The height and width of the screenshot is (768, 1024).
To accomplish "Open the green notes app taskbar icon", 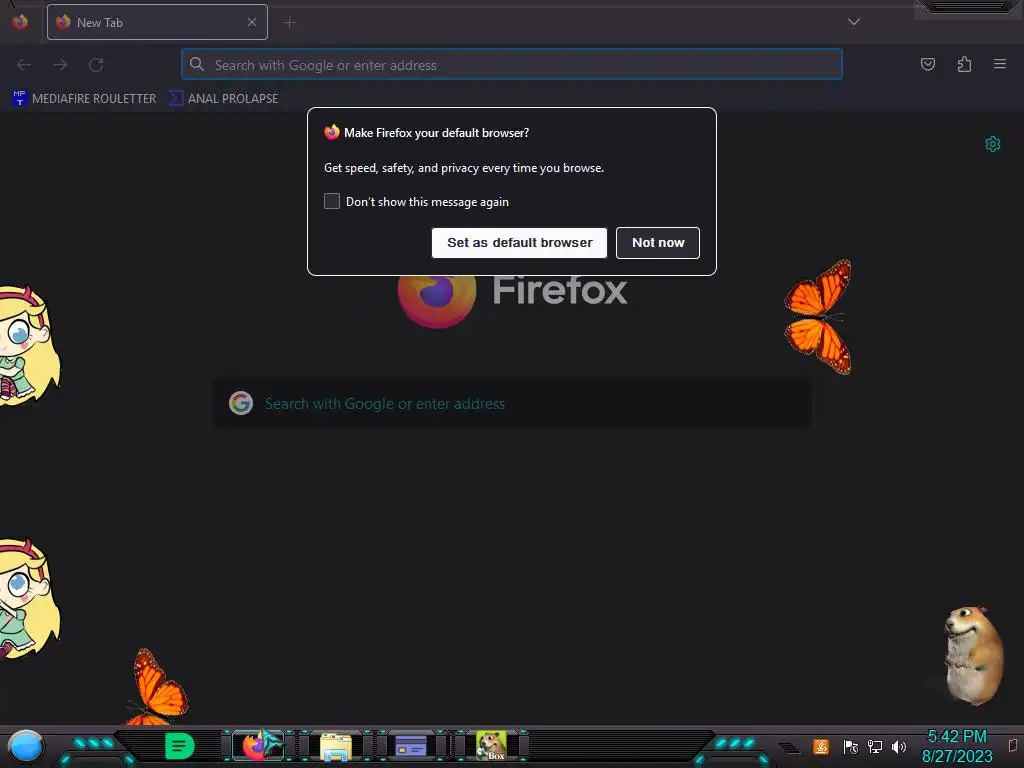I will [x=180, y=746].
